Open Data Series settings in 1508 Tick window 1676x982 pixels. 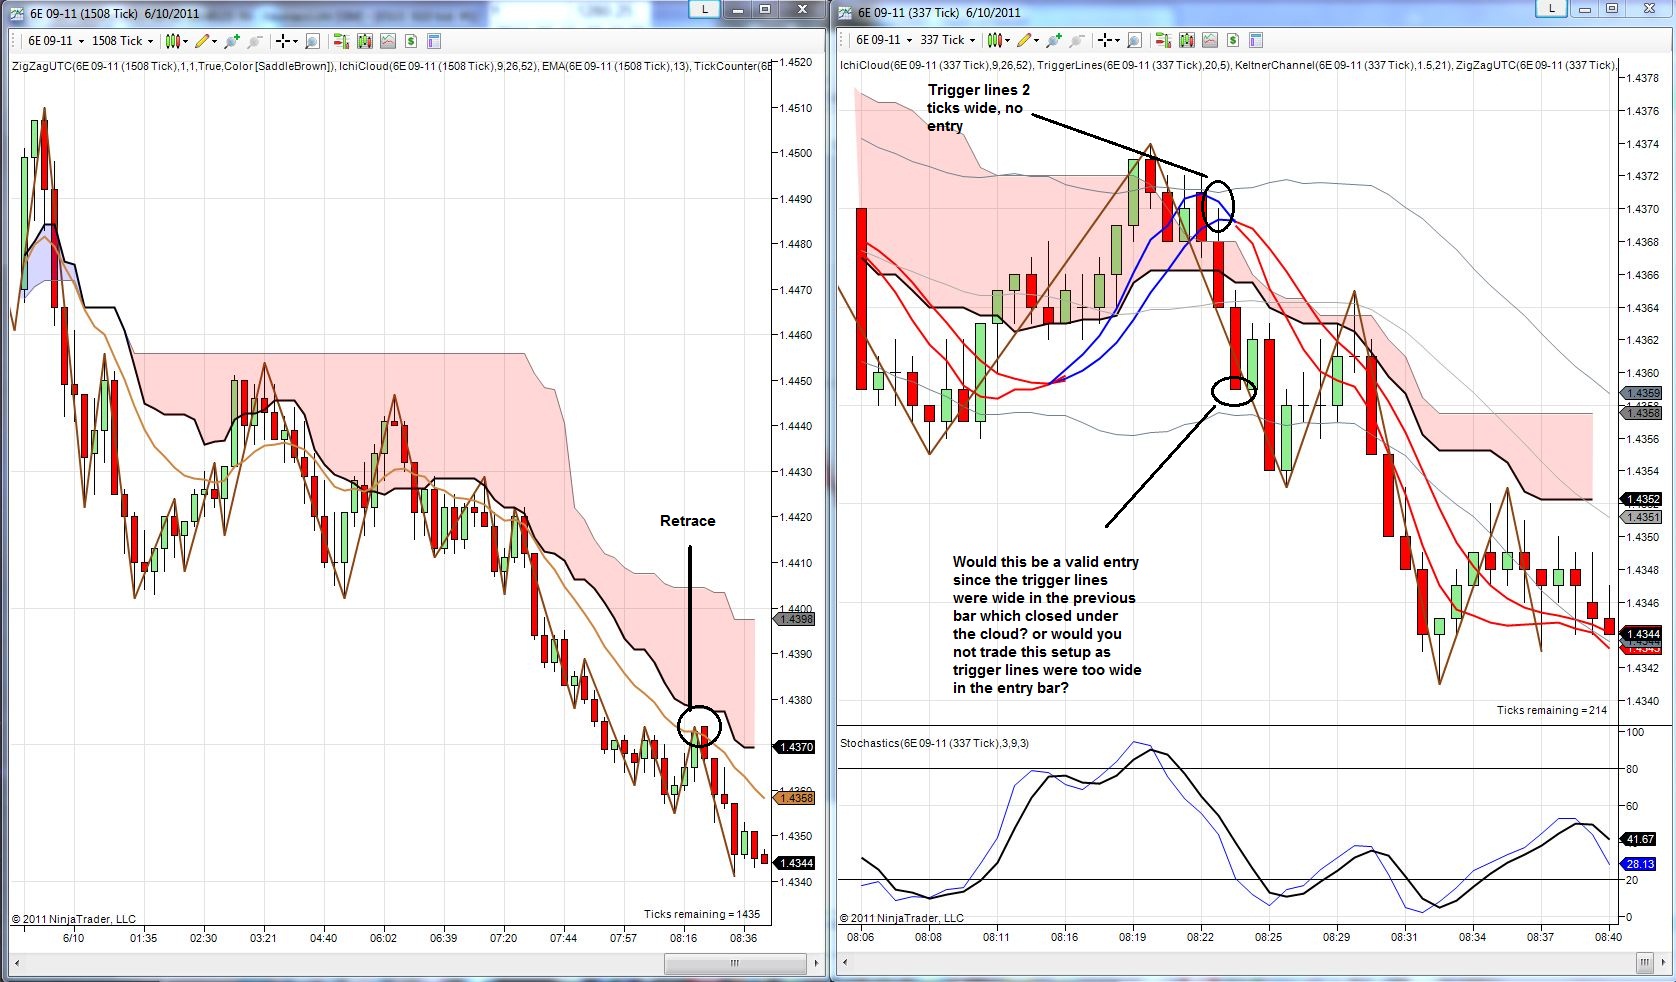pyautogui.click(x=364, y=41)
